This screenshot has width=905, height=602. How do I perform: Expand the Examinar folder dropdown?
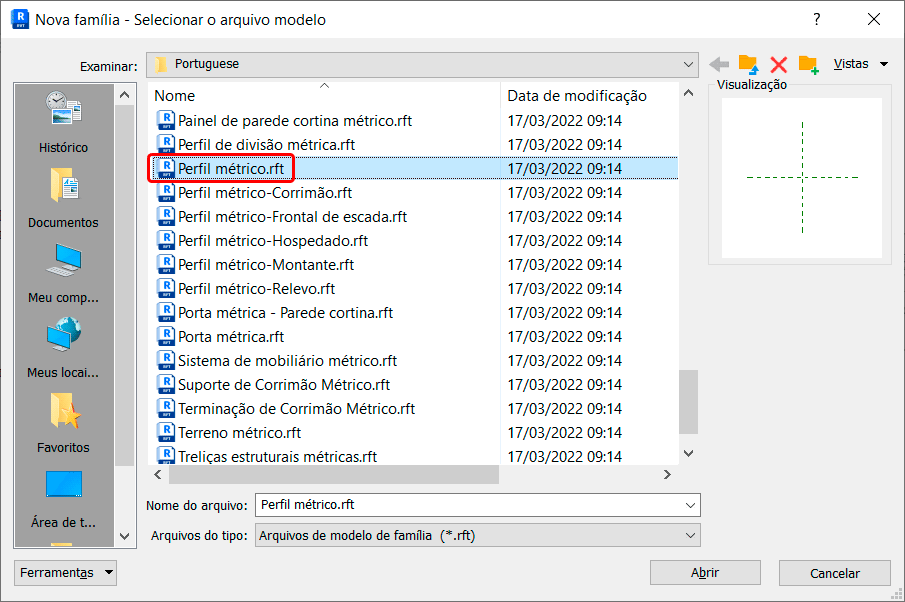pyautogui.click(x=688, y=64)
